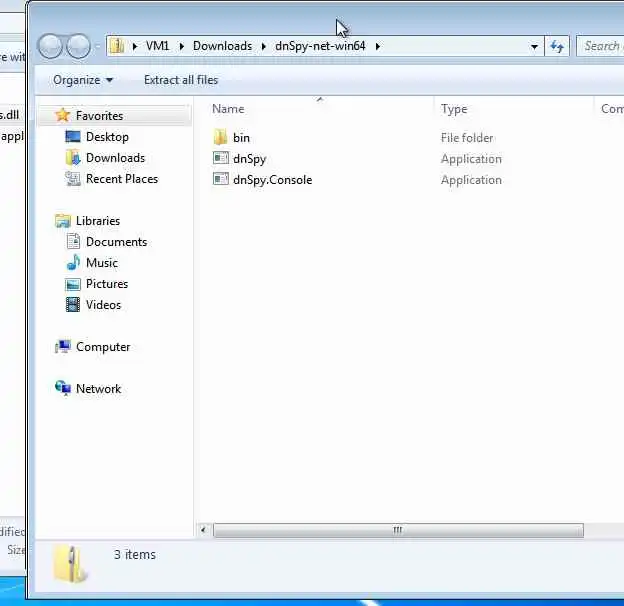
Task: Select Network in the navigation pane
Action: tap(98, 389)
